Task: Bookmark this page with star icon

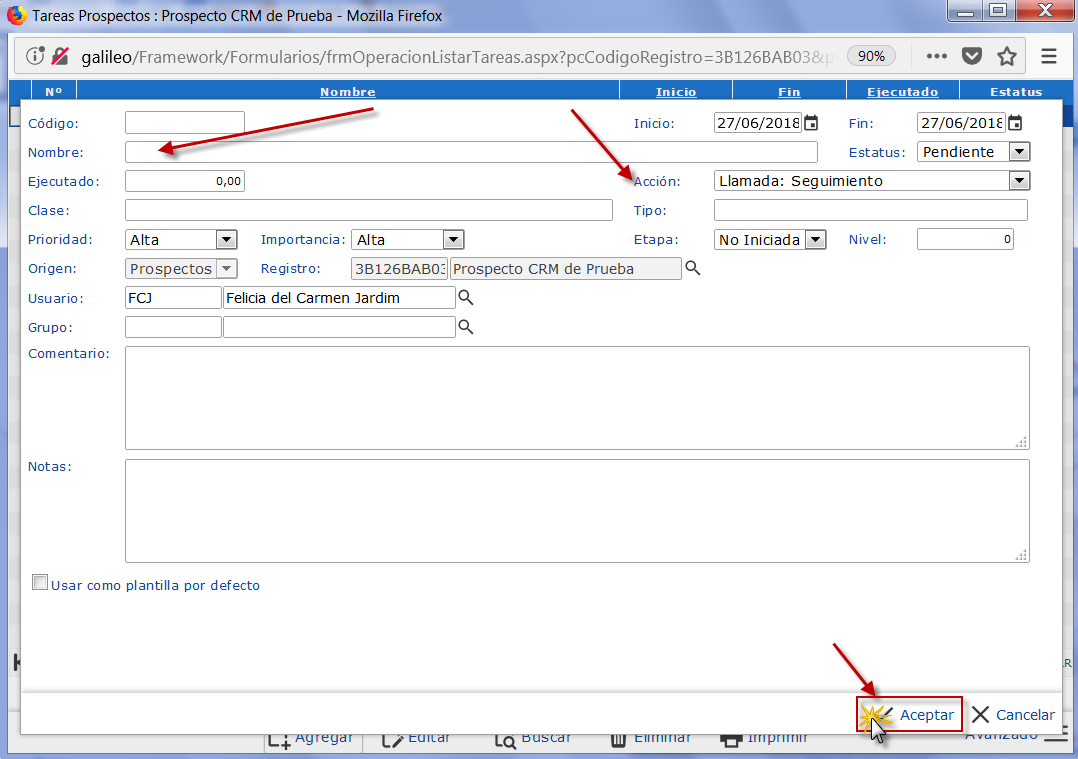Action: pyautogui.click(x=1007, y=56)
